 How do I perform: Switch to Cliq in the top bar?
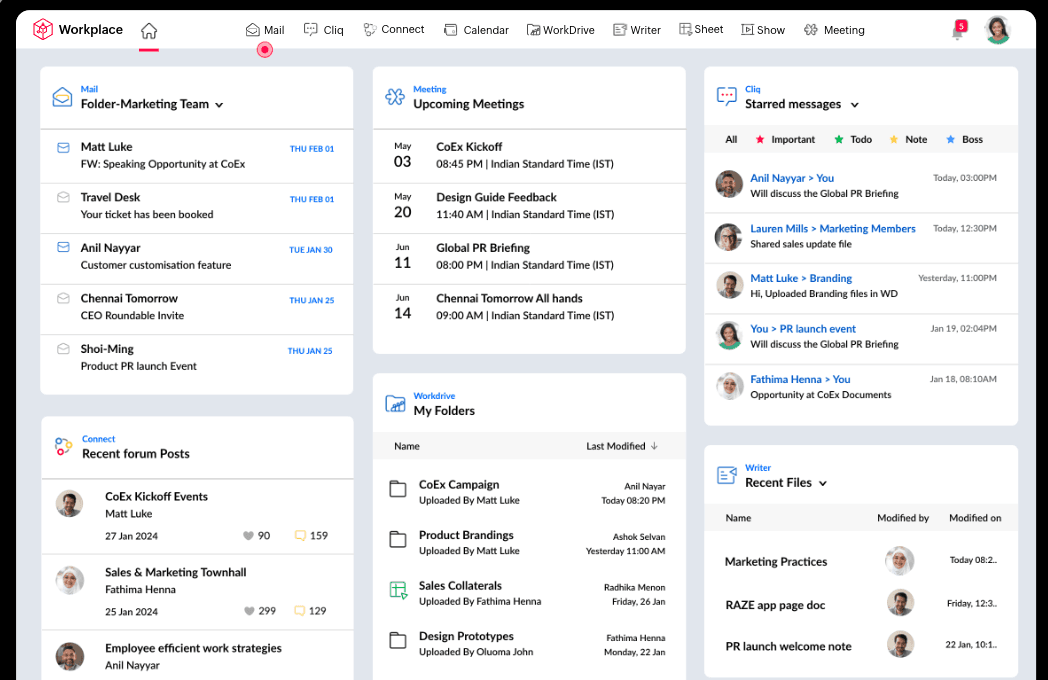pyautogui.click(x=323, y=30)
